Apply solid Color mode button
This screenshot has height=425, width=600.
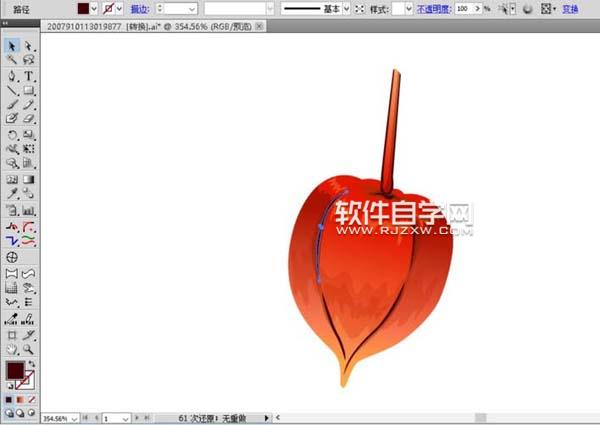tap(9, 400)
